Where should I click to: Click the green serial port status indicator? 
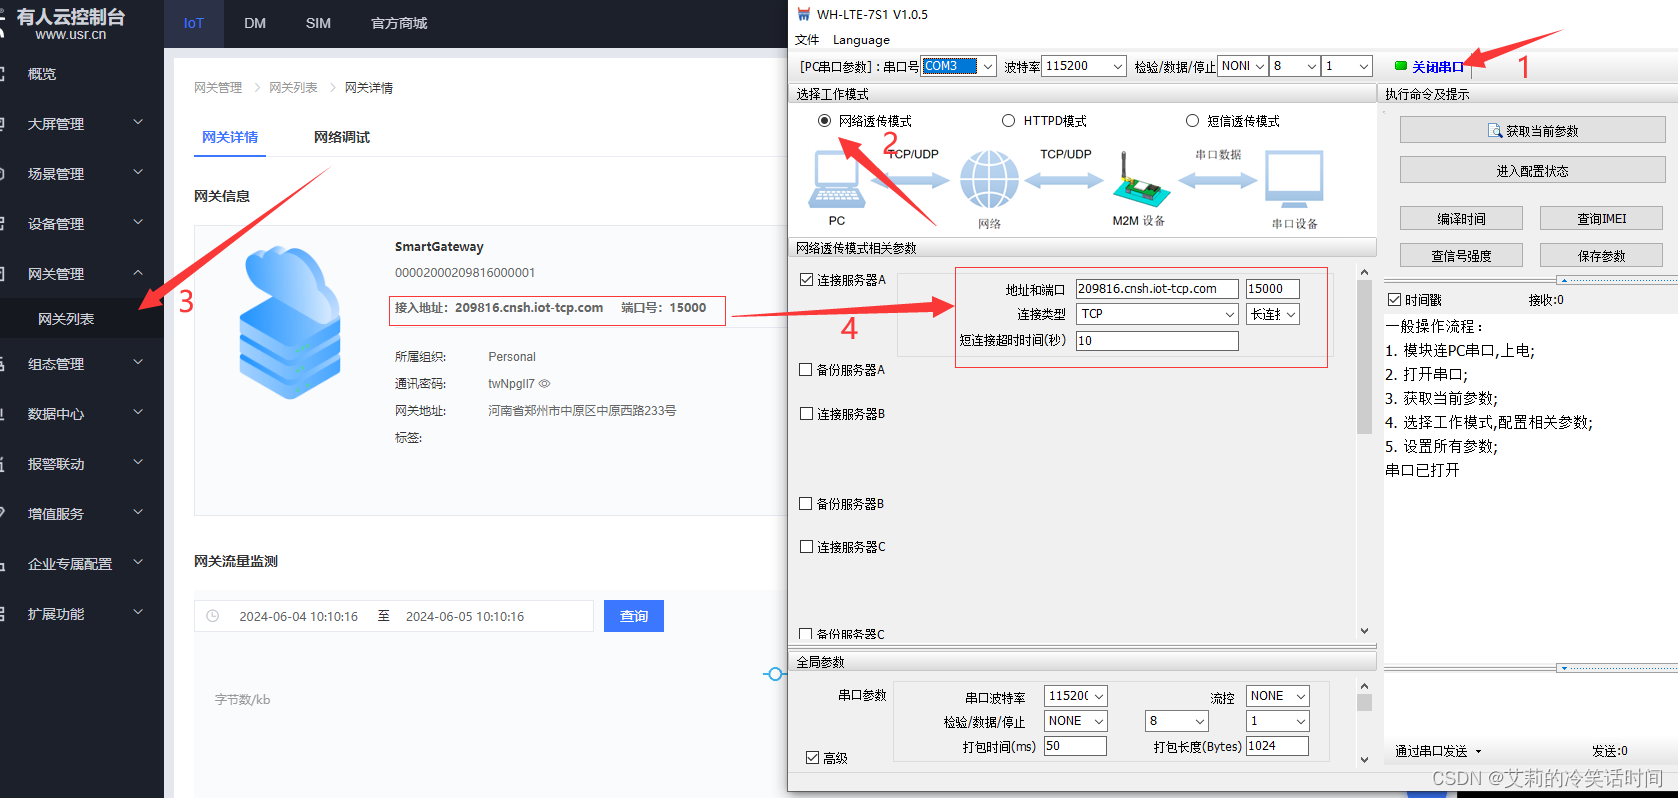click(1401, 66)
